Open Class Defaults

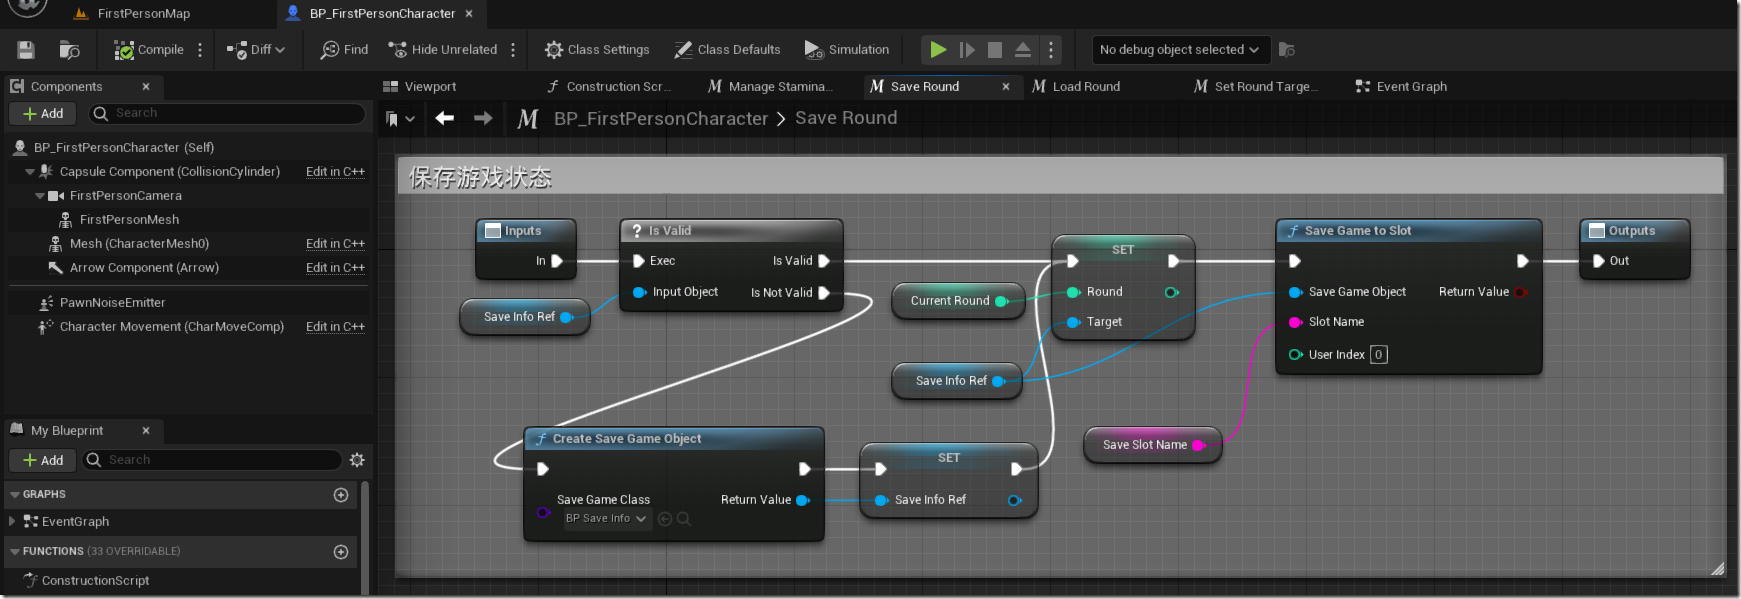(x=727, y=50)
